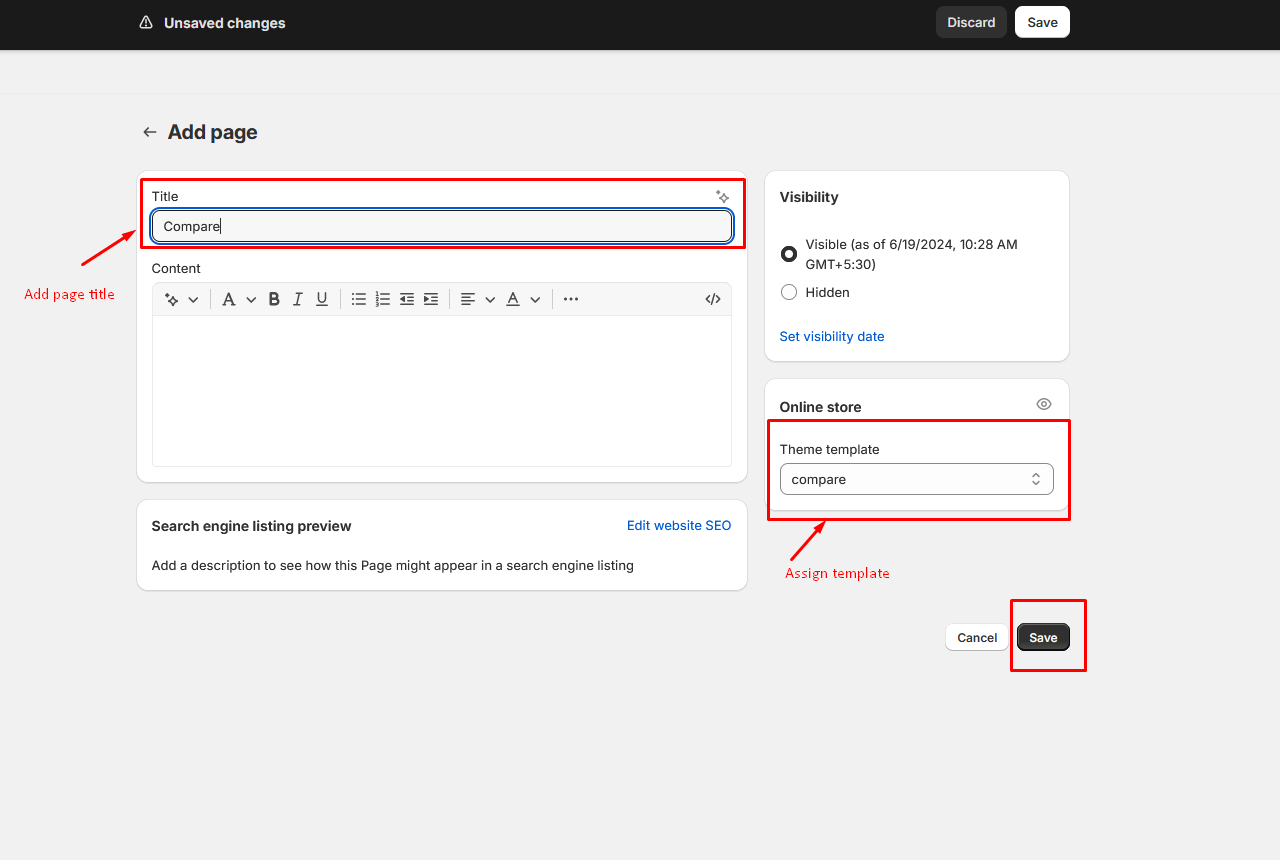
Task: Expand the text color dropdown chevron
Action: point(535,299)
